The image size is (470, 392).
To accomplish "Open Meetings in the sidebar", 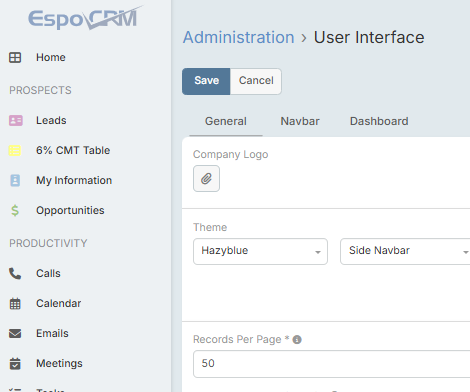I will (59, 363).
